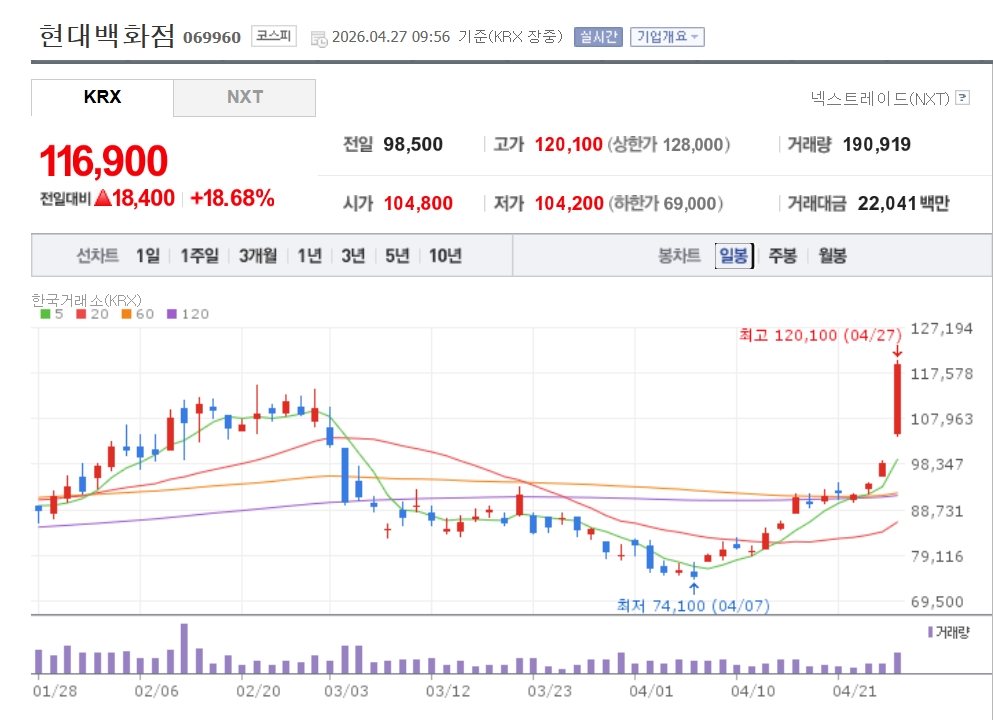The image size is (993, 720).
Task: Click the 03/03 date axis label
Action: [x=346, y=691]
